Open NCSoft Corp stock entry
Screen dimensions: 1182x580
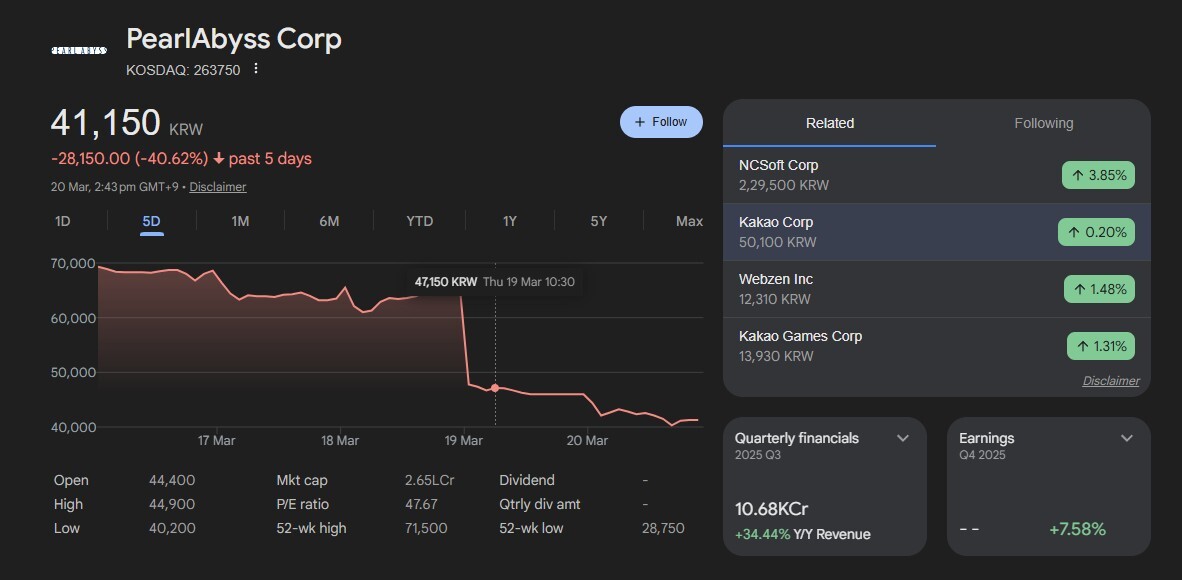click(x=779, y=165)
